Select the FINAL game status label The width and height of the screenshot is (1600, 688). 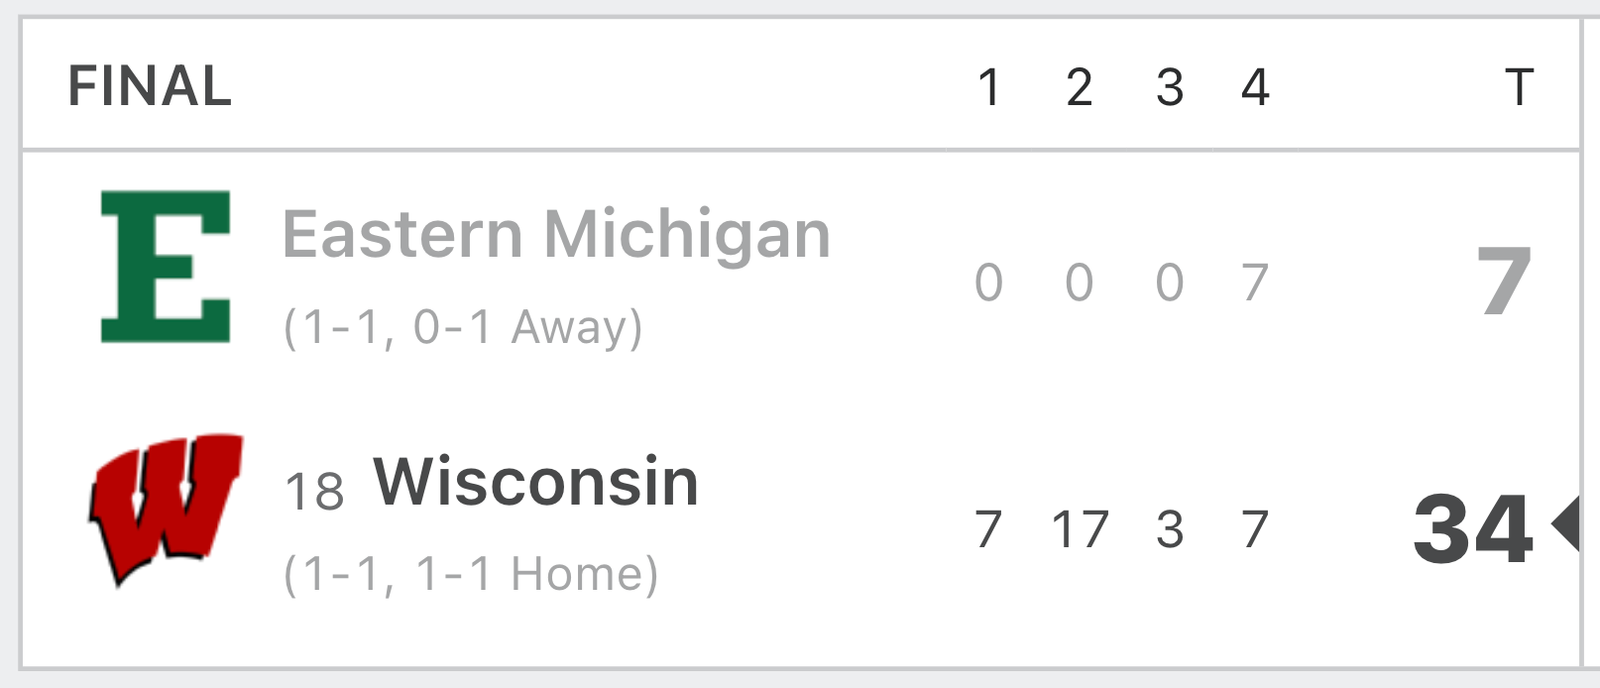click(x=150, y=86)
